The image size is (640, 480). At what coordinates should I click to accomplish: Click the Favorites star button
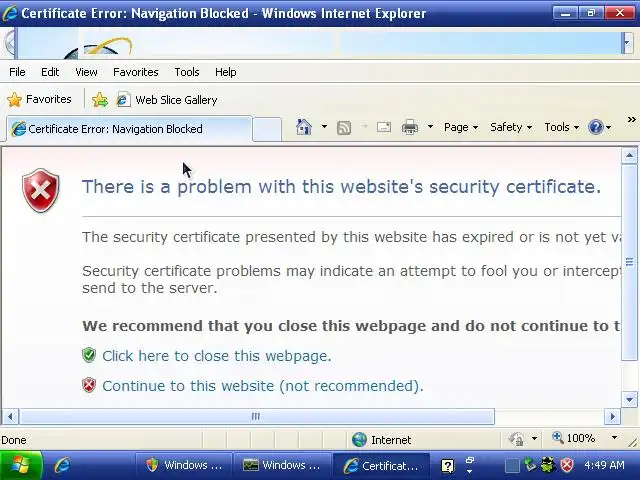pyautogui.click(x=39, y=99)
